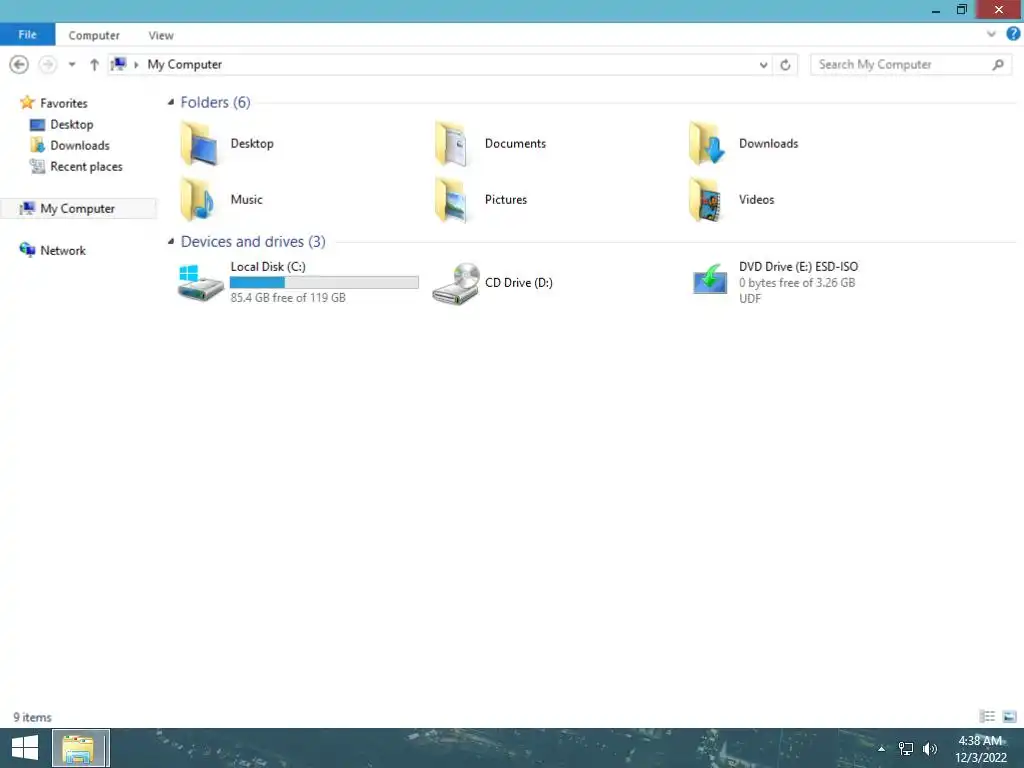
Task: Open the volume speaker tray icon
Action: [x=929, y=748]
